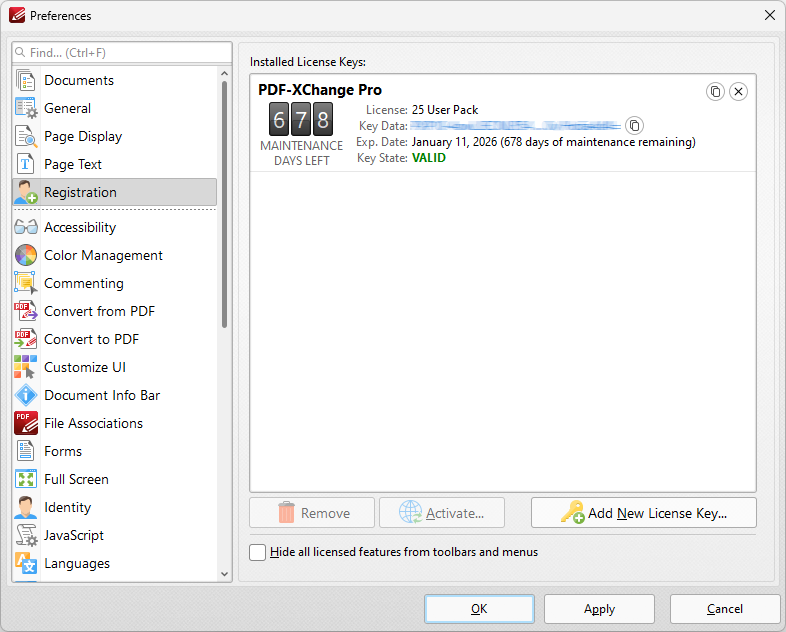Click the VALID key state text

pyautogui.click(x=429, y=158)
